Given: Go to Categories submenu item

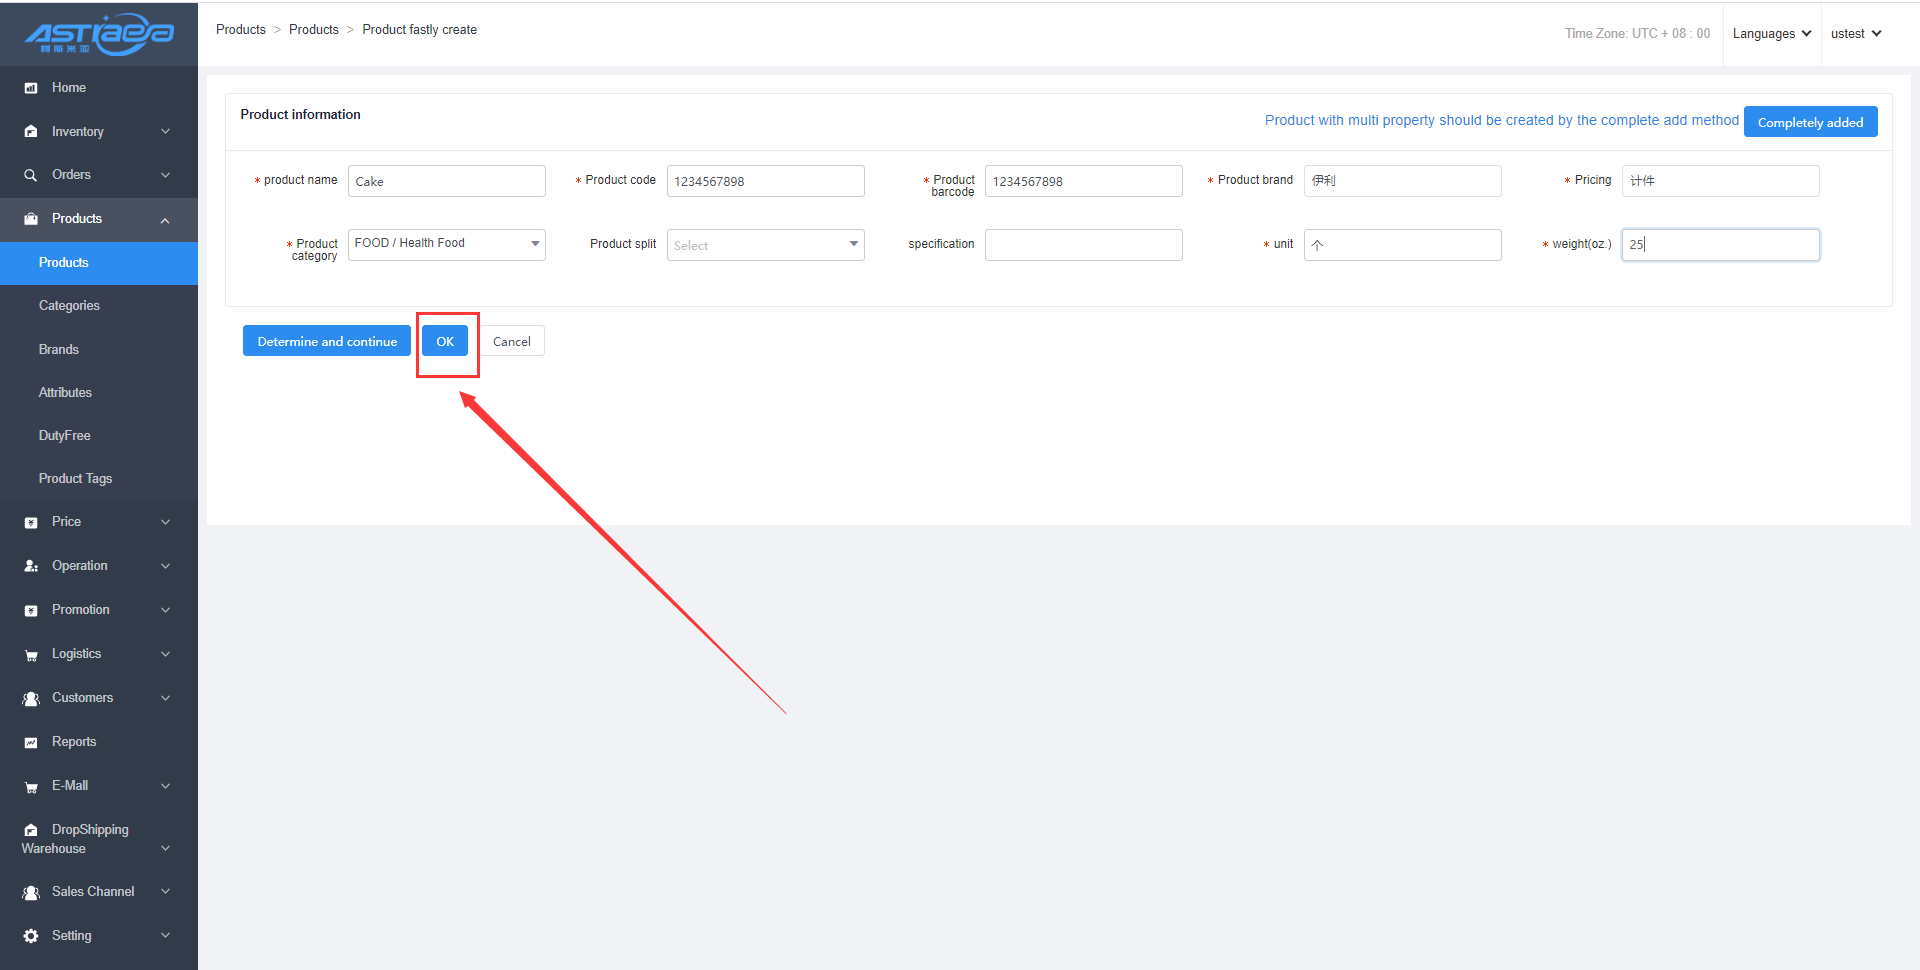Looking at the screenshot, I should pyautogui.click(x=69, y=306).
